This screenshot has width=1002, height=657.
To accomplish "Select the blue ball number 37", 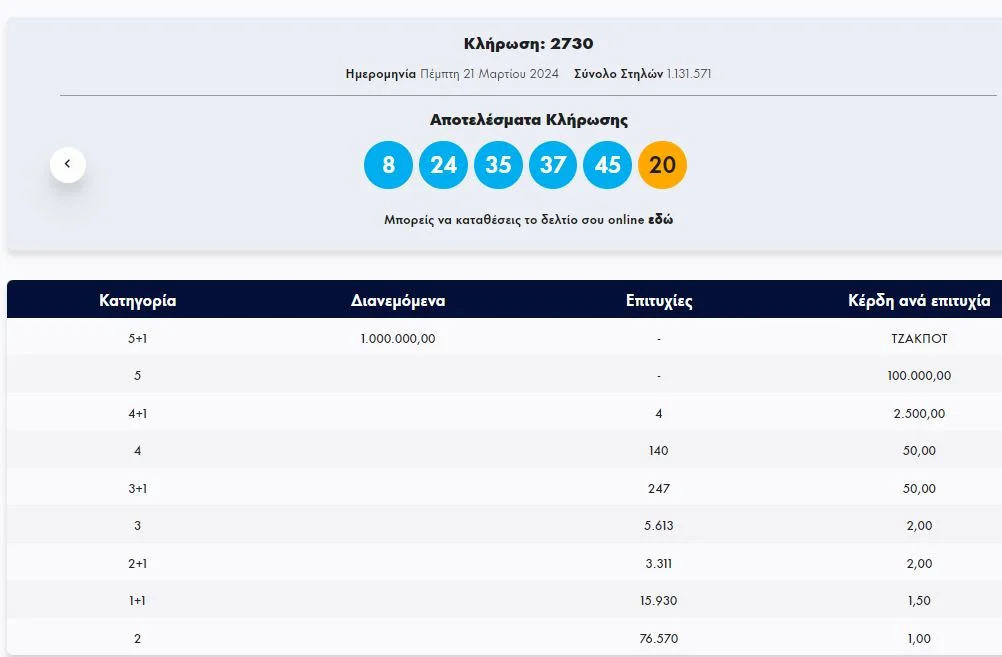I will coord(553,165).
